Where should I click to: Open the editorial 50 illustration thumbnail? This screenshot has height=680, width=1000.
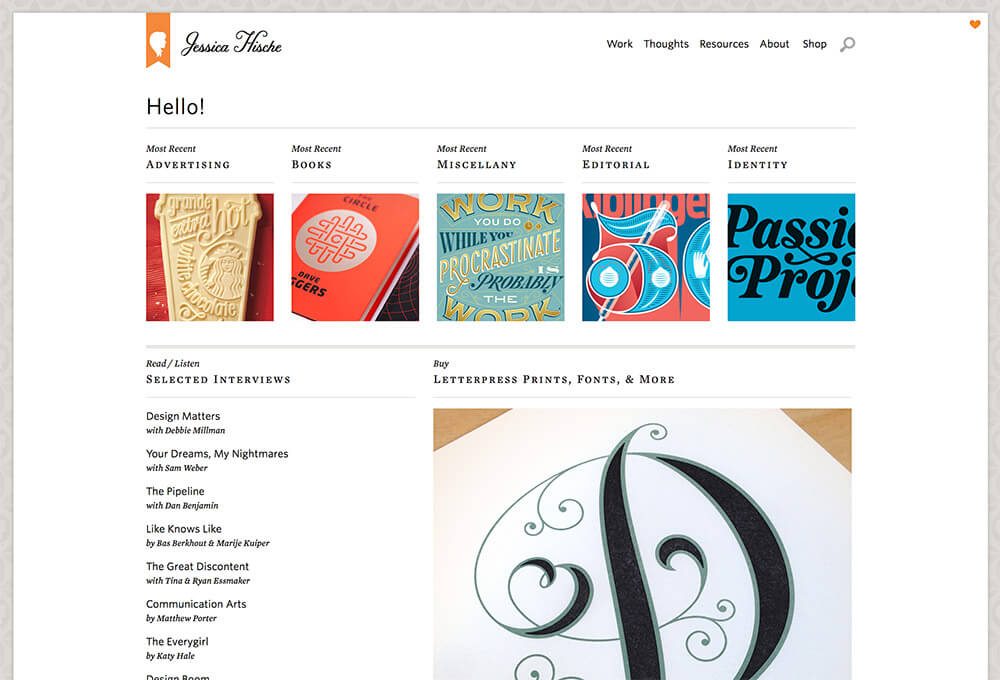646,257
